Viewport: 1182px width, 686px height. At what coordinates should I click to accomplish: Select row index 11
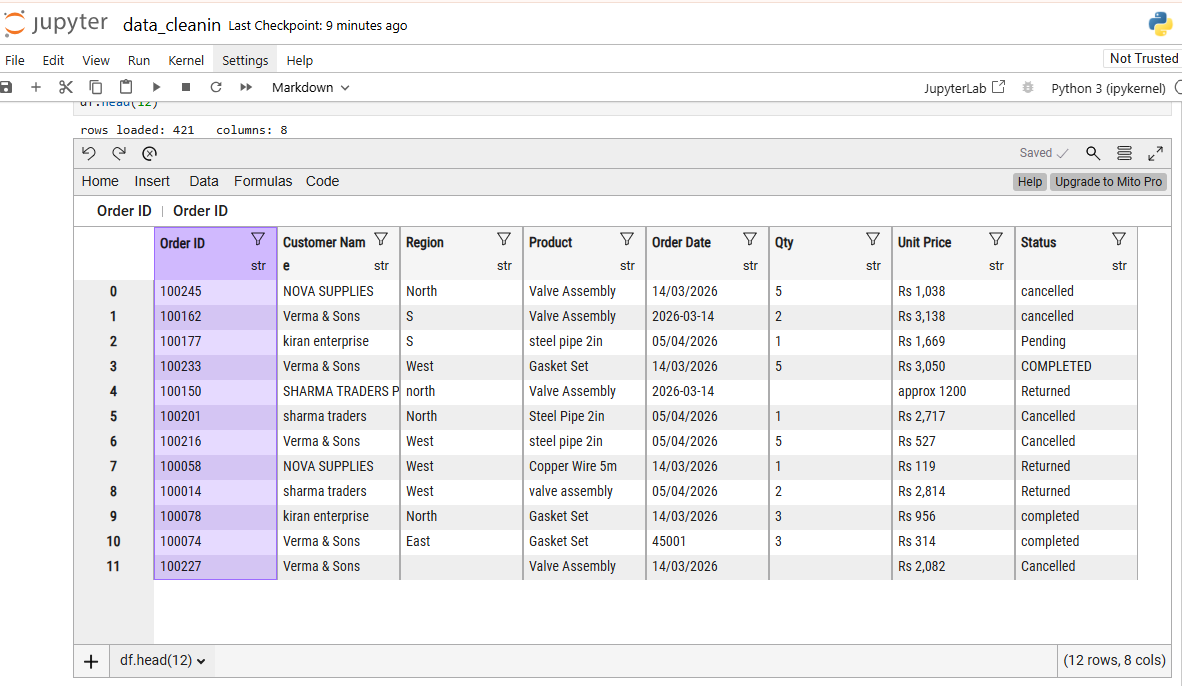(x=113, y=566)
